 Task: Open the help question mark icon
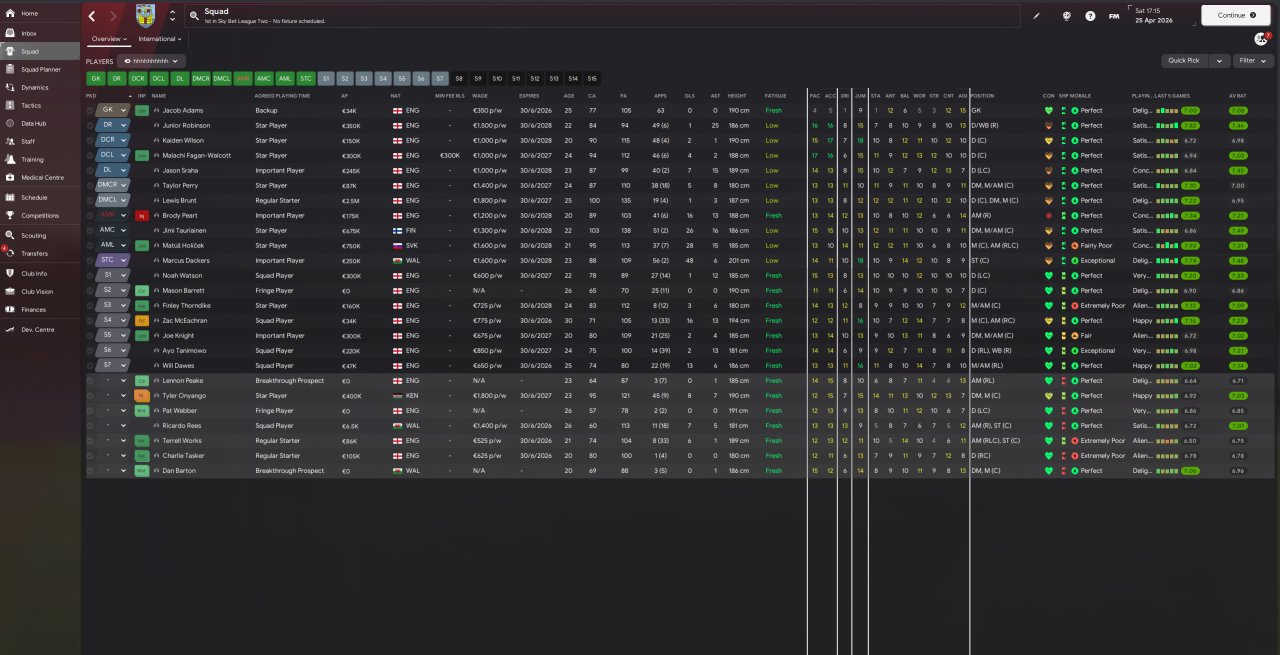(x=1090, y=16)
